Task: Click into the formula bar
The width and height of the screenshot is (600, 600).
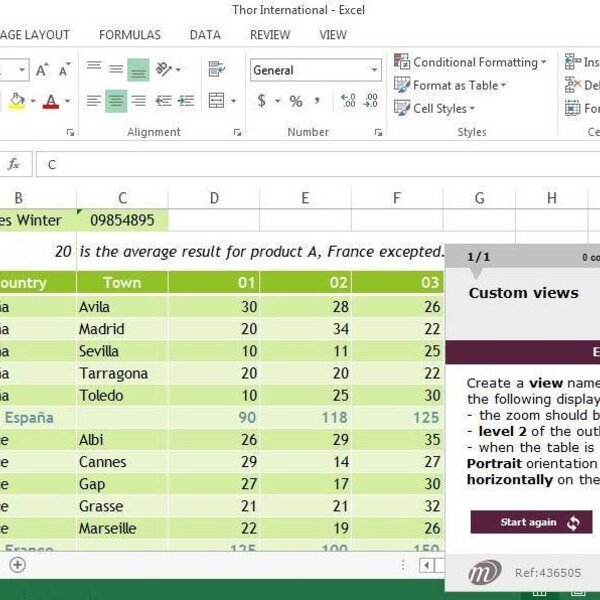Action: 318,165
